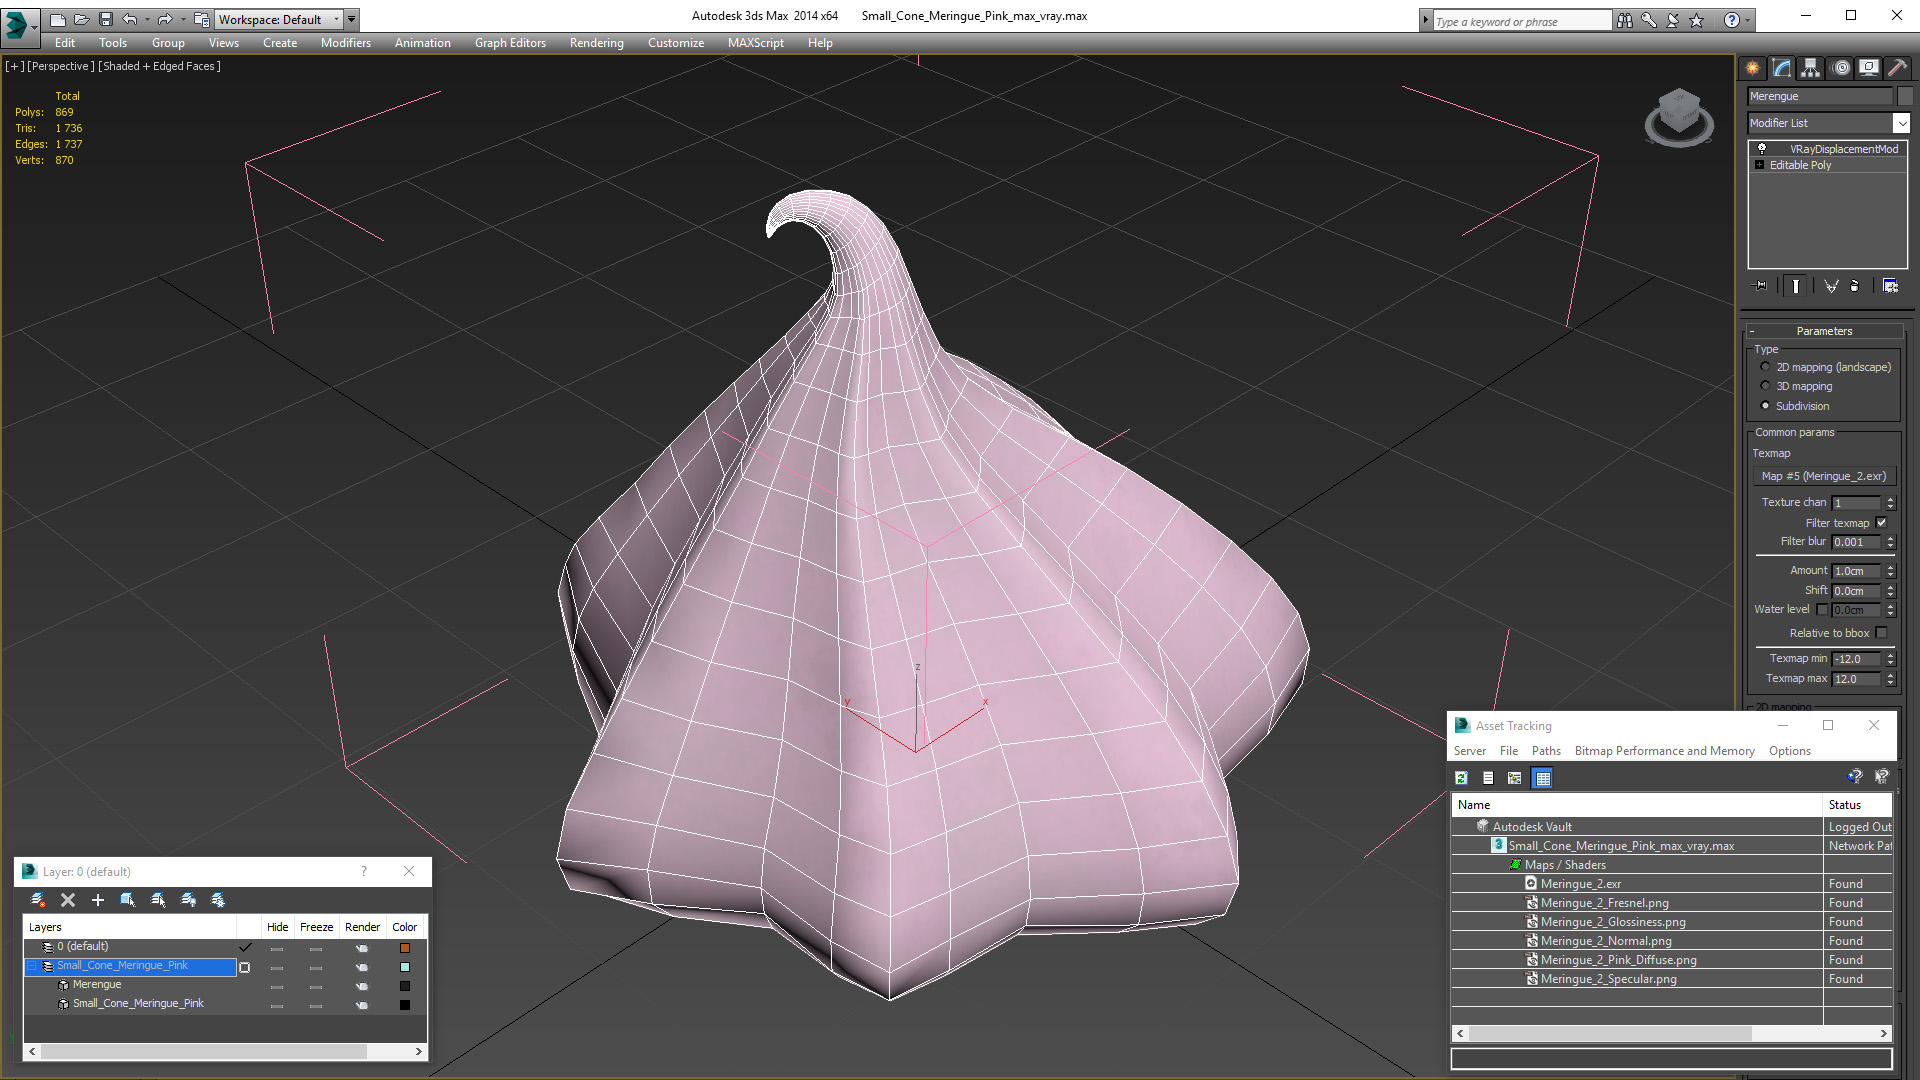Click the Pin Stack icon
Viewport: 1920px width, 1080px height.
[x=1761, y=286]
